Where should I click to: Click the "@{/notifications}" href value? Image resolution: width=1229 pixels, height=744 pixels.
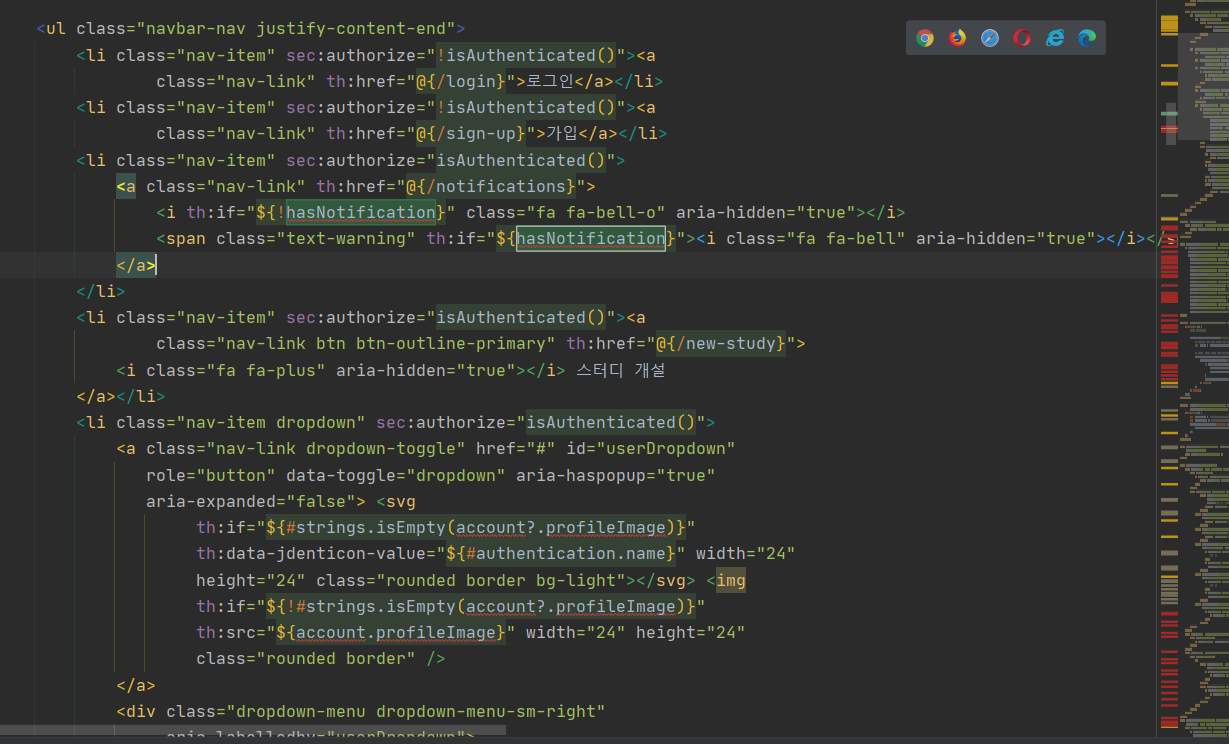[x=490, y=186]
